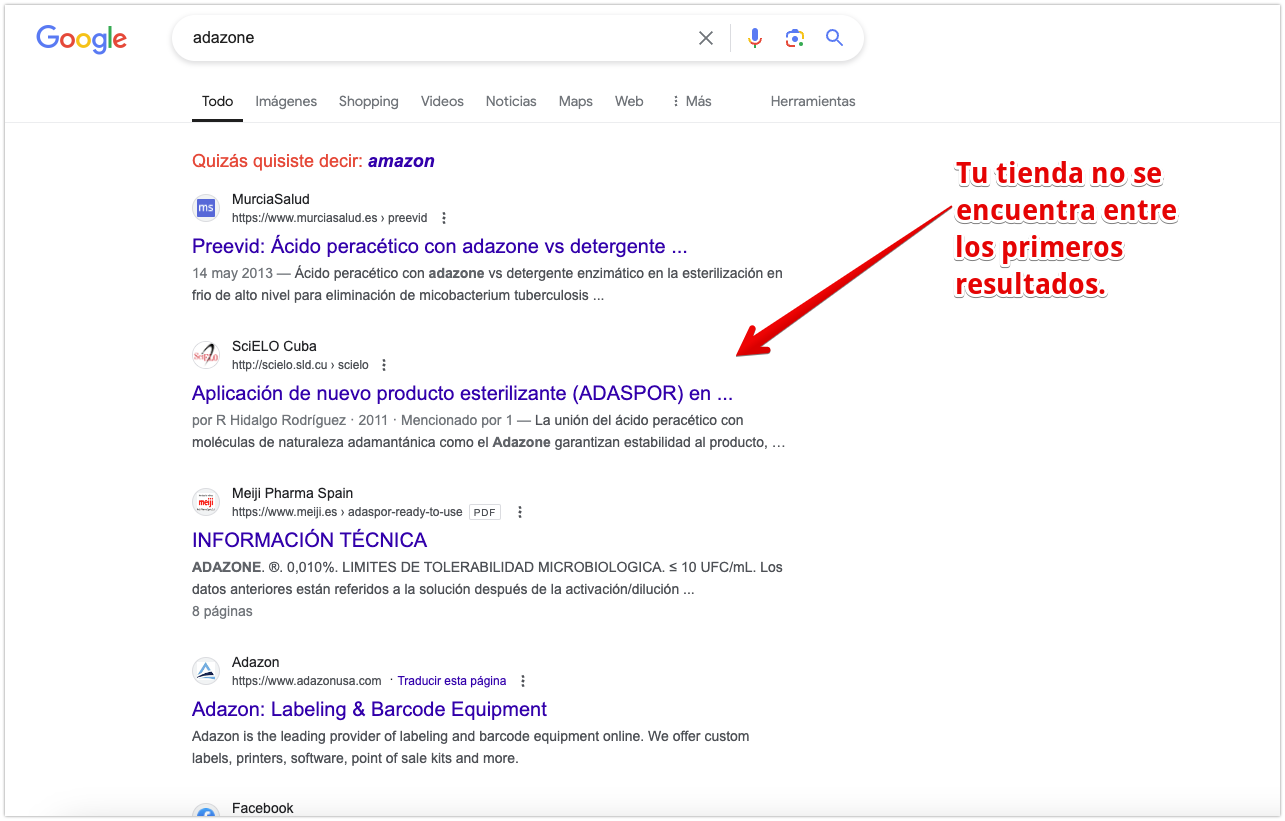This screenshot has width=1285, height=821.
Task: Select the Todo tab
Action: [x=217, y=101]
